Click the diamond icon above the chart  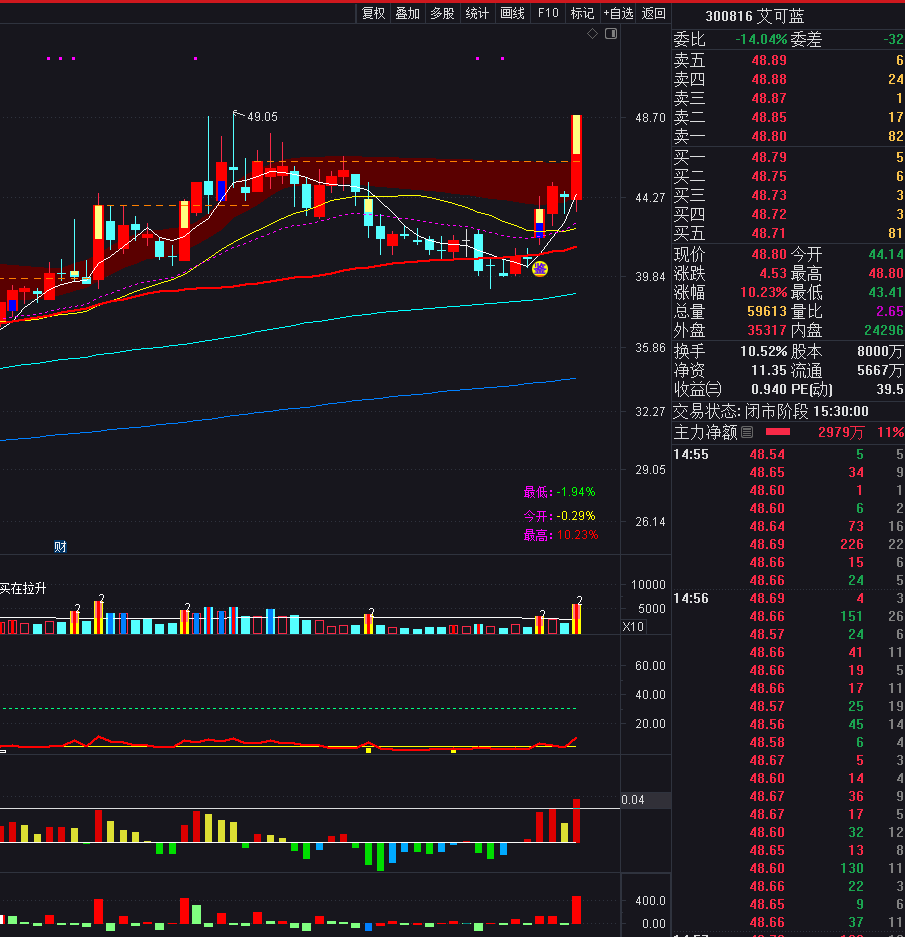pos(592,34)
